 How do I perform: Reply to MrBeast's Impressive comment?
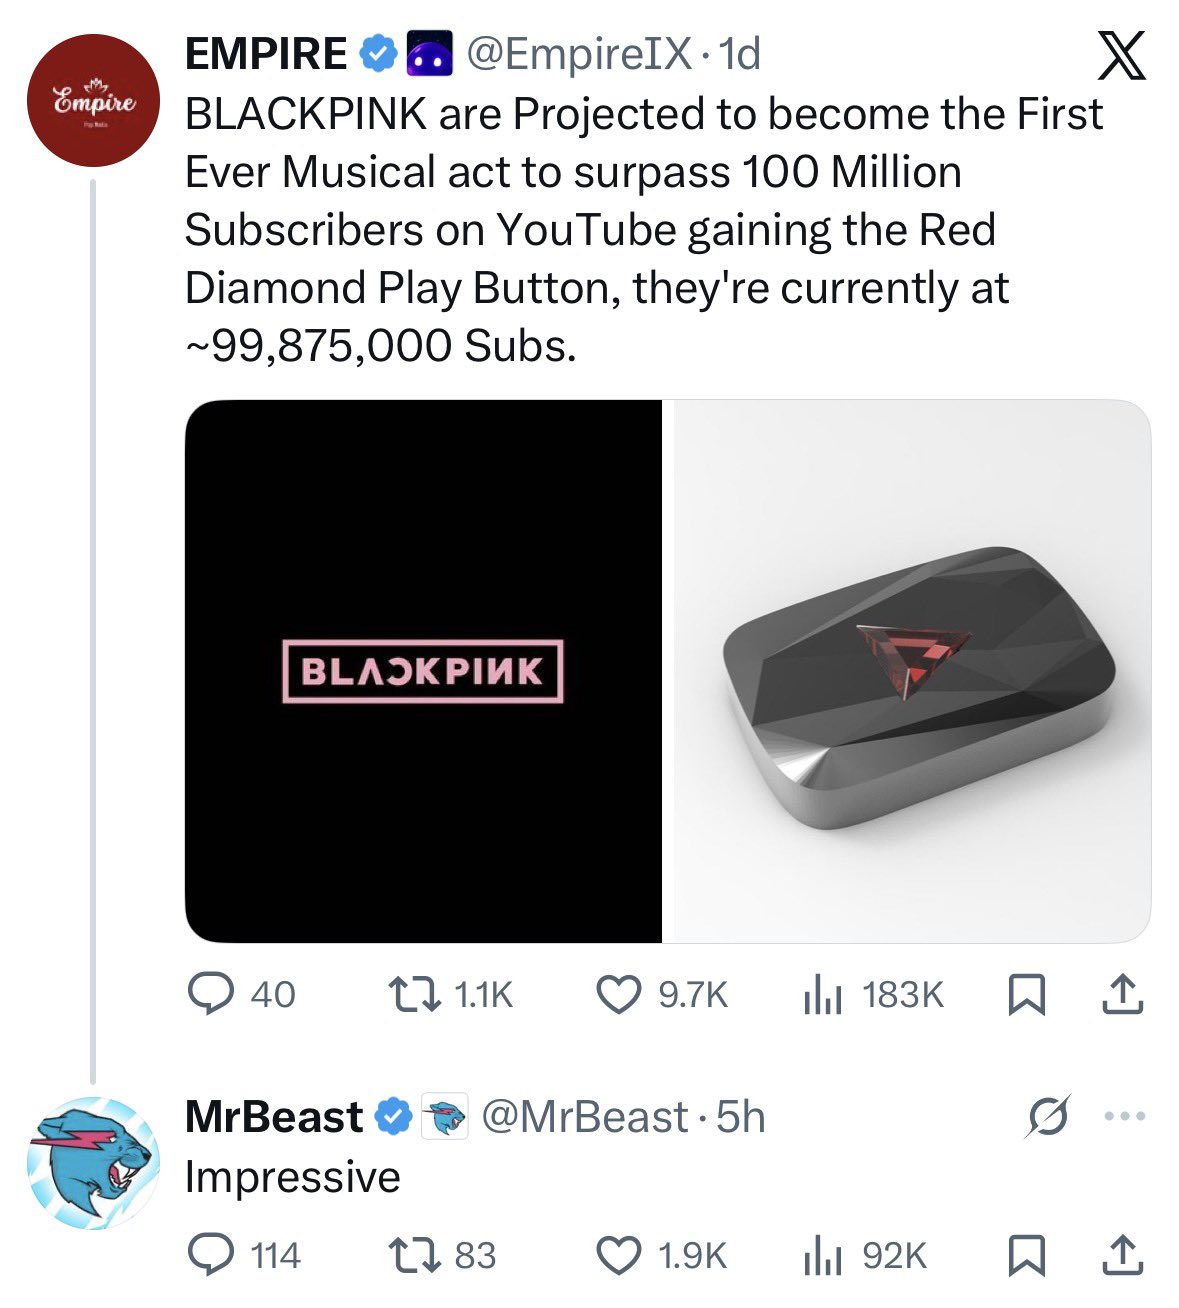211,1254
